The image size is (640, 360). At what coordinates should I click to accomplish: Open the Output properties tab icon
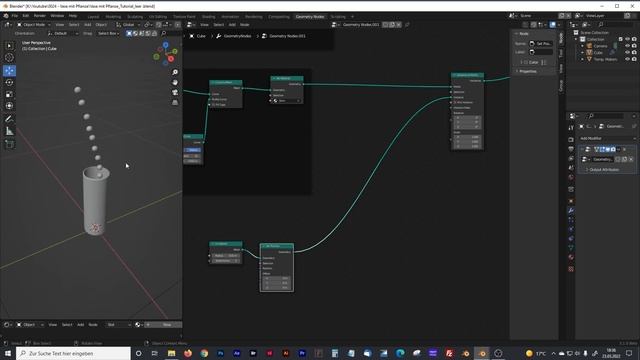[x=571, y=149]
